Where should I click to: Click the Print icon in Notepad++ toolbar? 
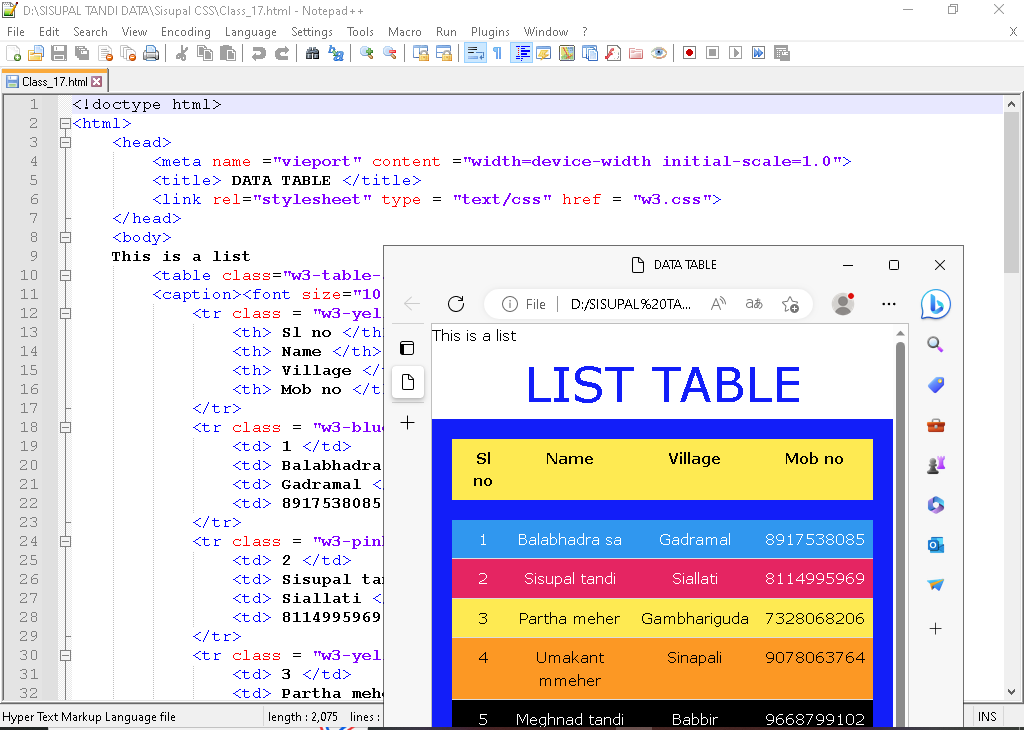[151, 53]
